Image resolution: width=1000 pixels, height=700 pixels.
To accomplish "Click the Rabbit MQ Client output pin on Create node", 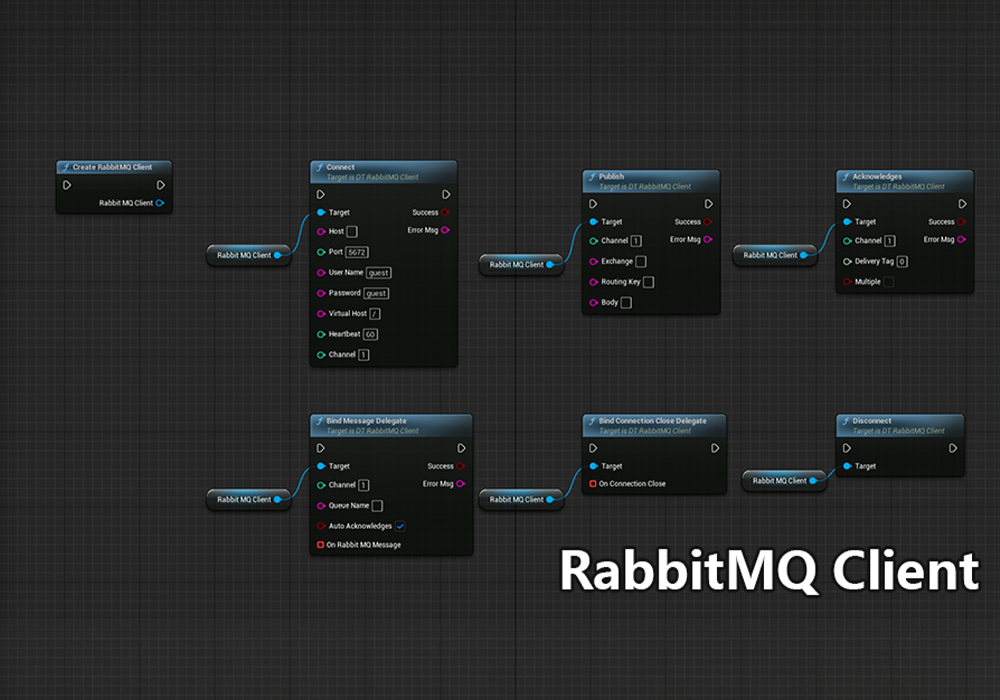I will tap(162, 202).
